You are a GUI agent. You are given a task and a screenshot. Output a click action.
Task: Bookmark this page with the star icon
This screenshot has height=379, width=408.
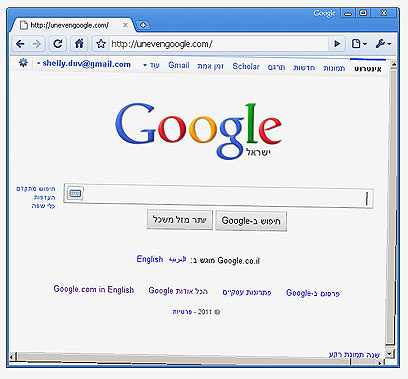tap(101, 44)
